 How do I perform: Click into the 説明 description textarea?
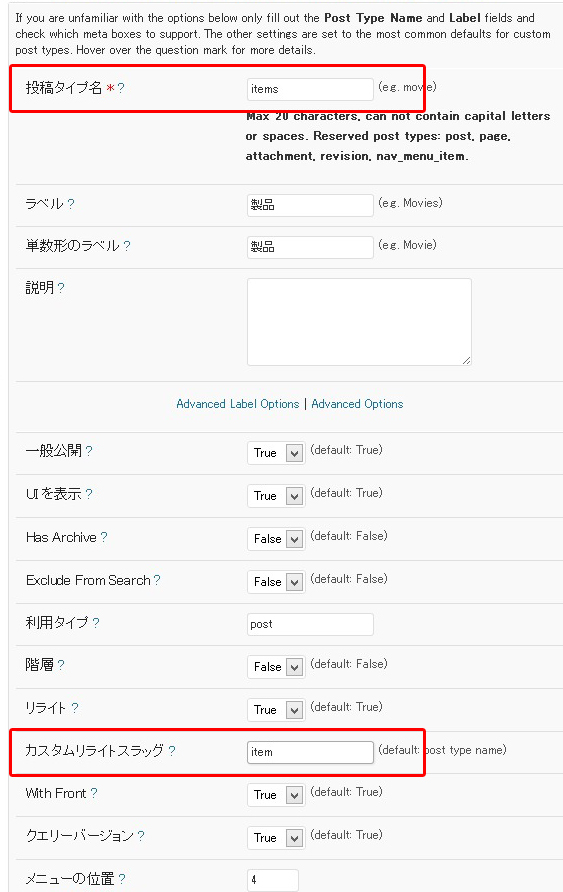point(359,322)
